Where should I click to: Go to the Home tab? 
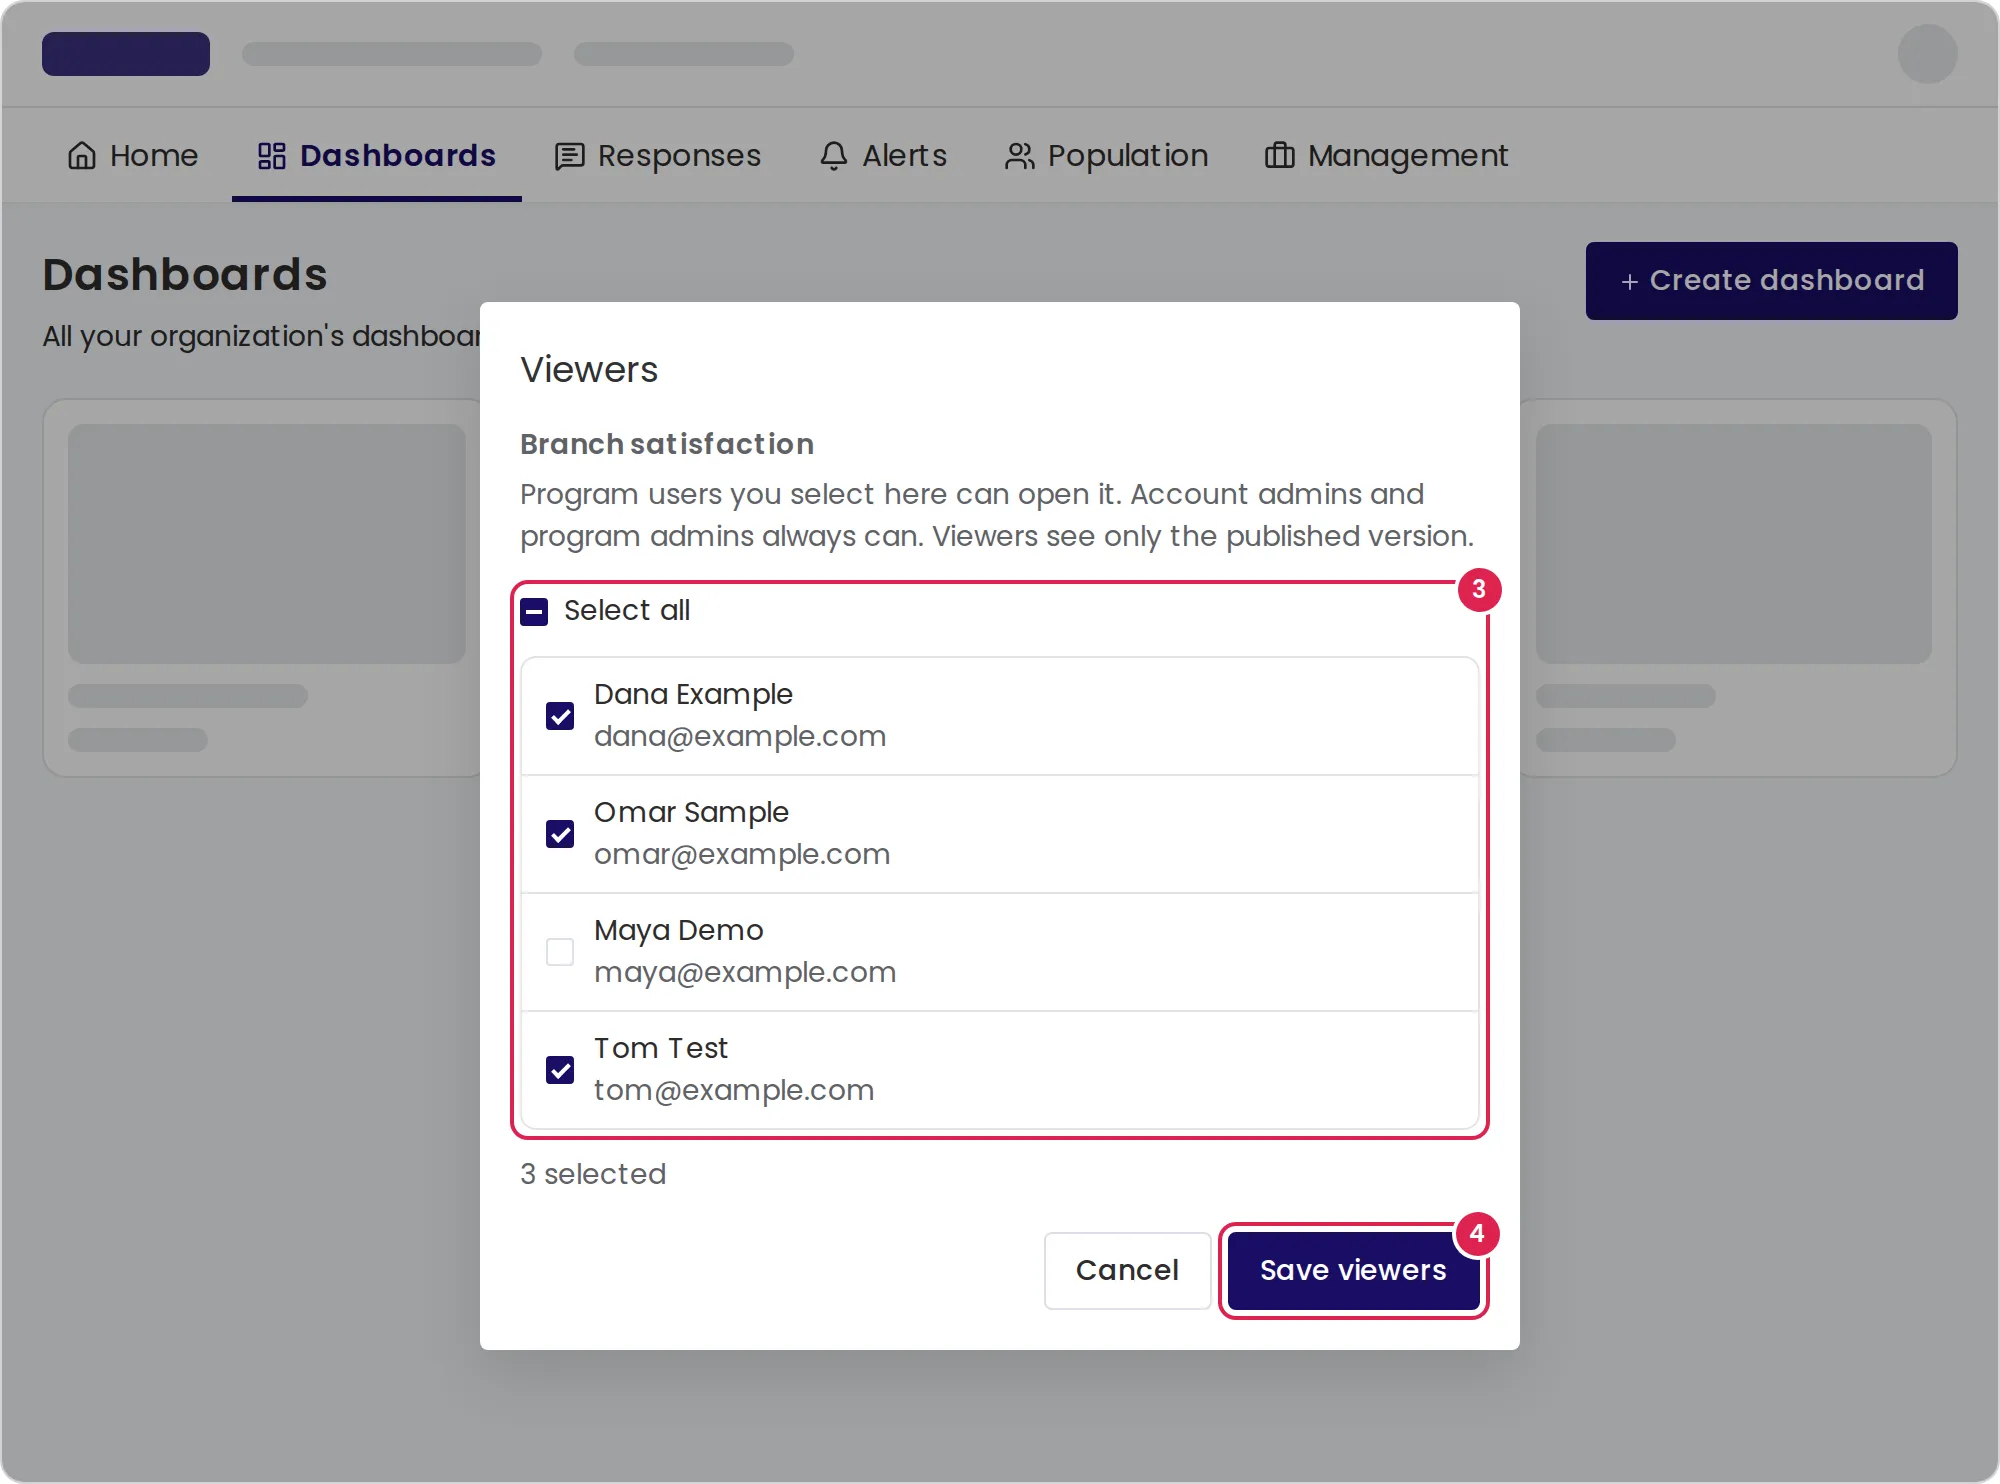pos(133,156)
